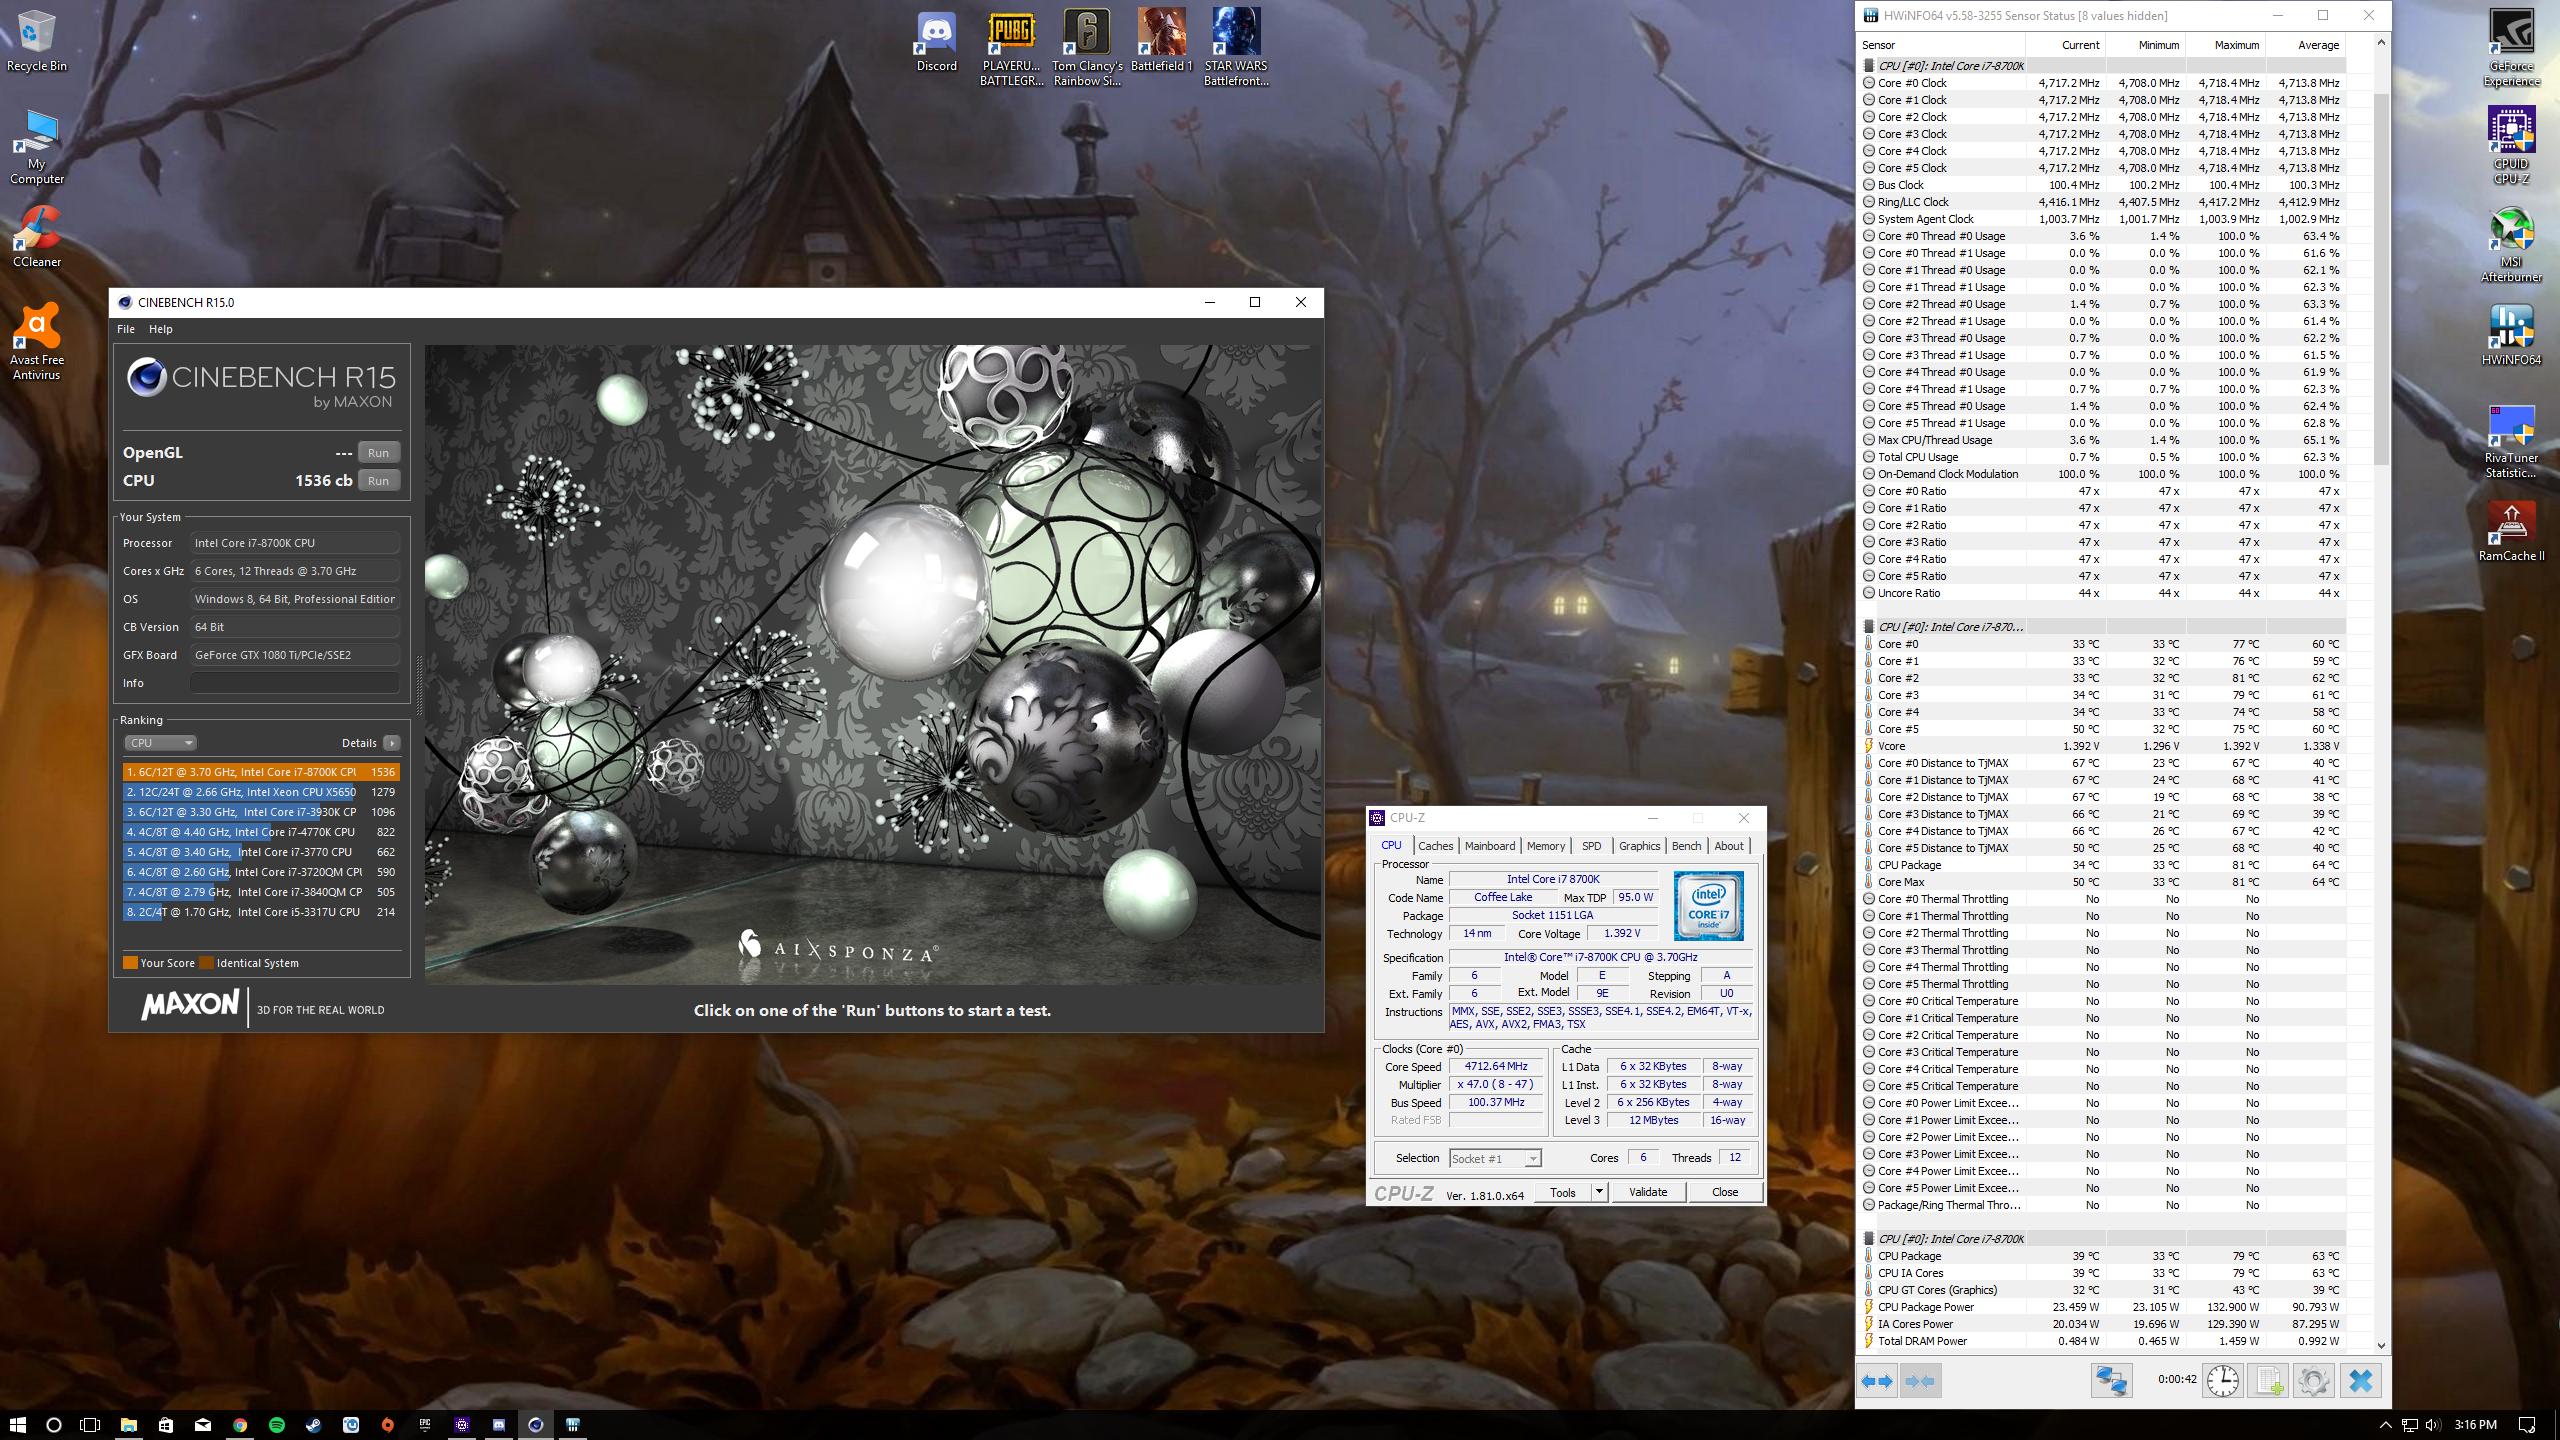The height and width of the screenshot is (1440, 2560).
Task: Click the CPU-Z Close button
Action: pyautogui.click(x=1725, y=1192)
